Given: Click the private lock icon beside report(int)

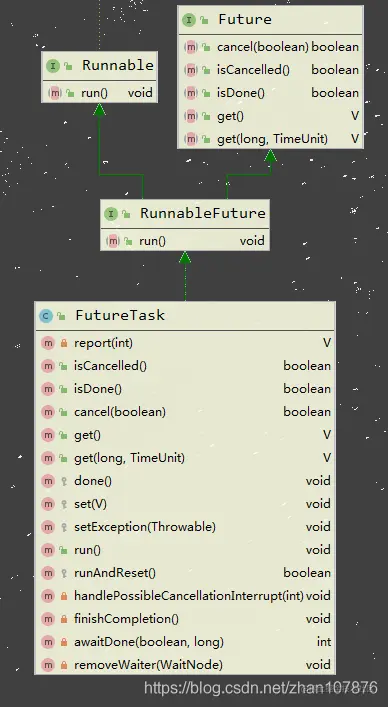Looking at the screenshot, I should coord(64,344).
